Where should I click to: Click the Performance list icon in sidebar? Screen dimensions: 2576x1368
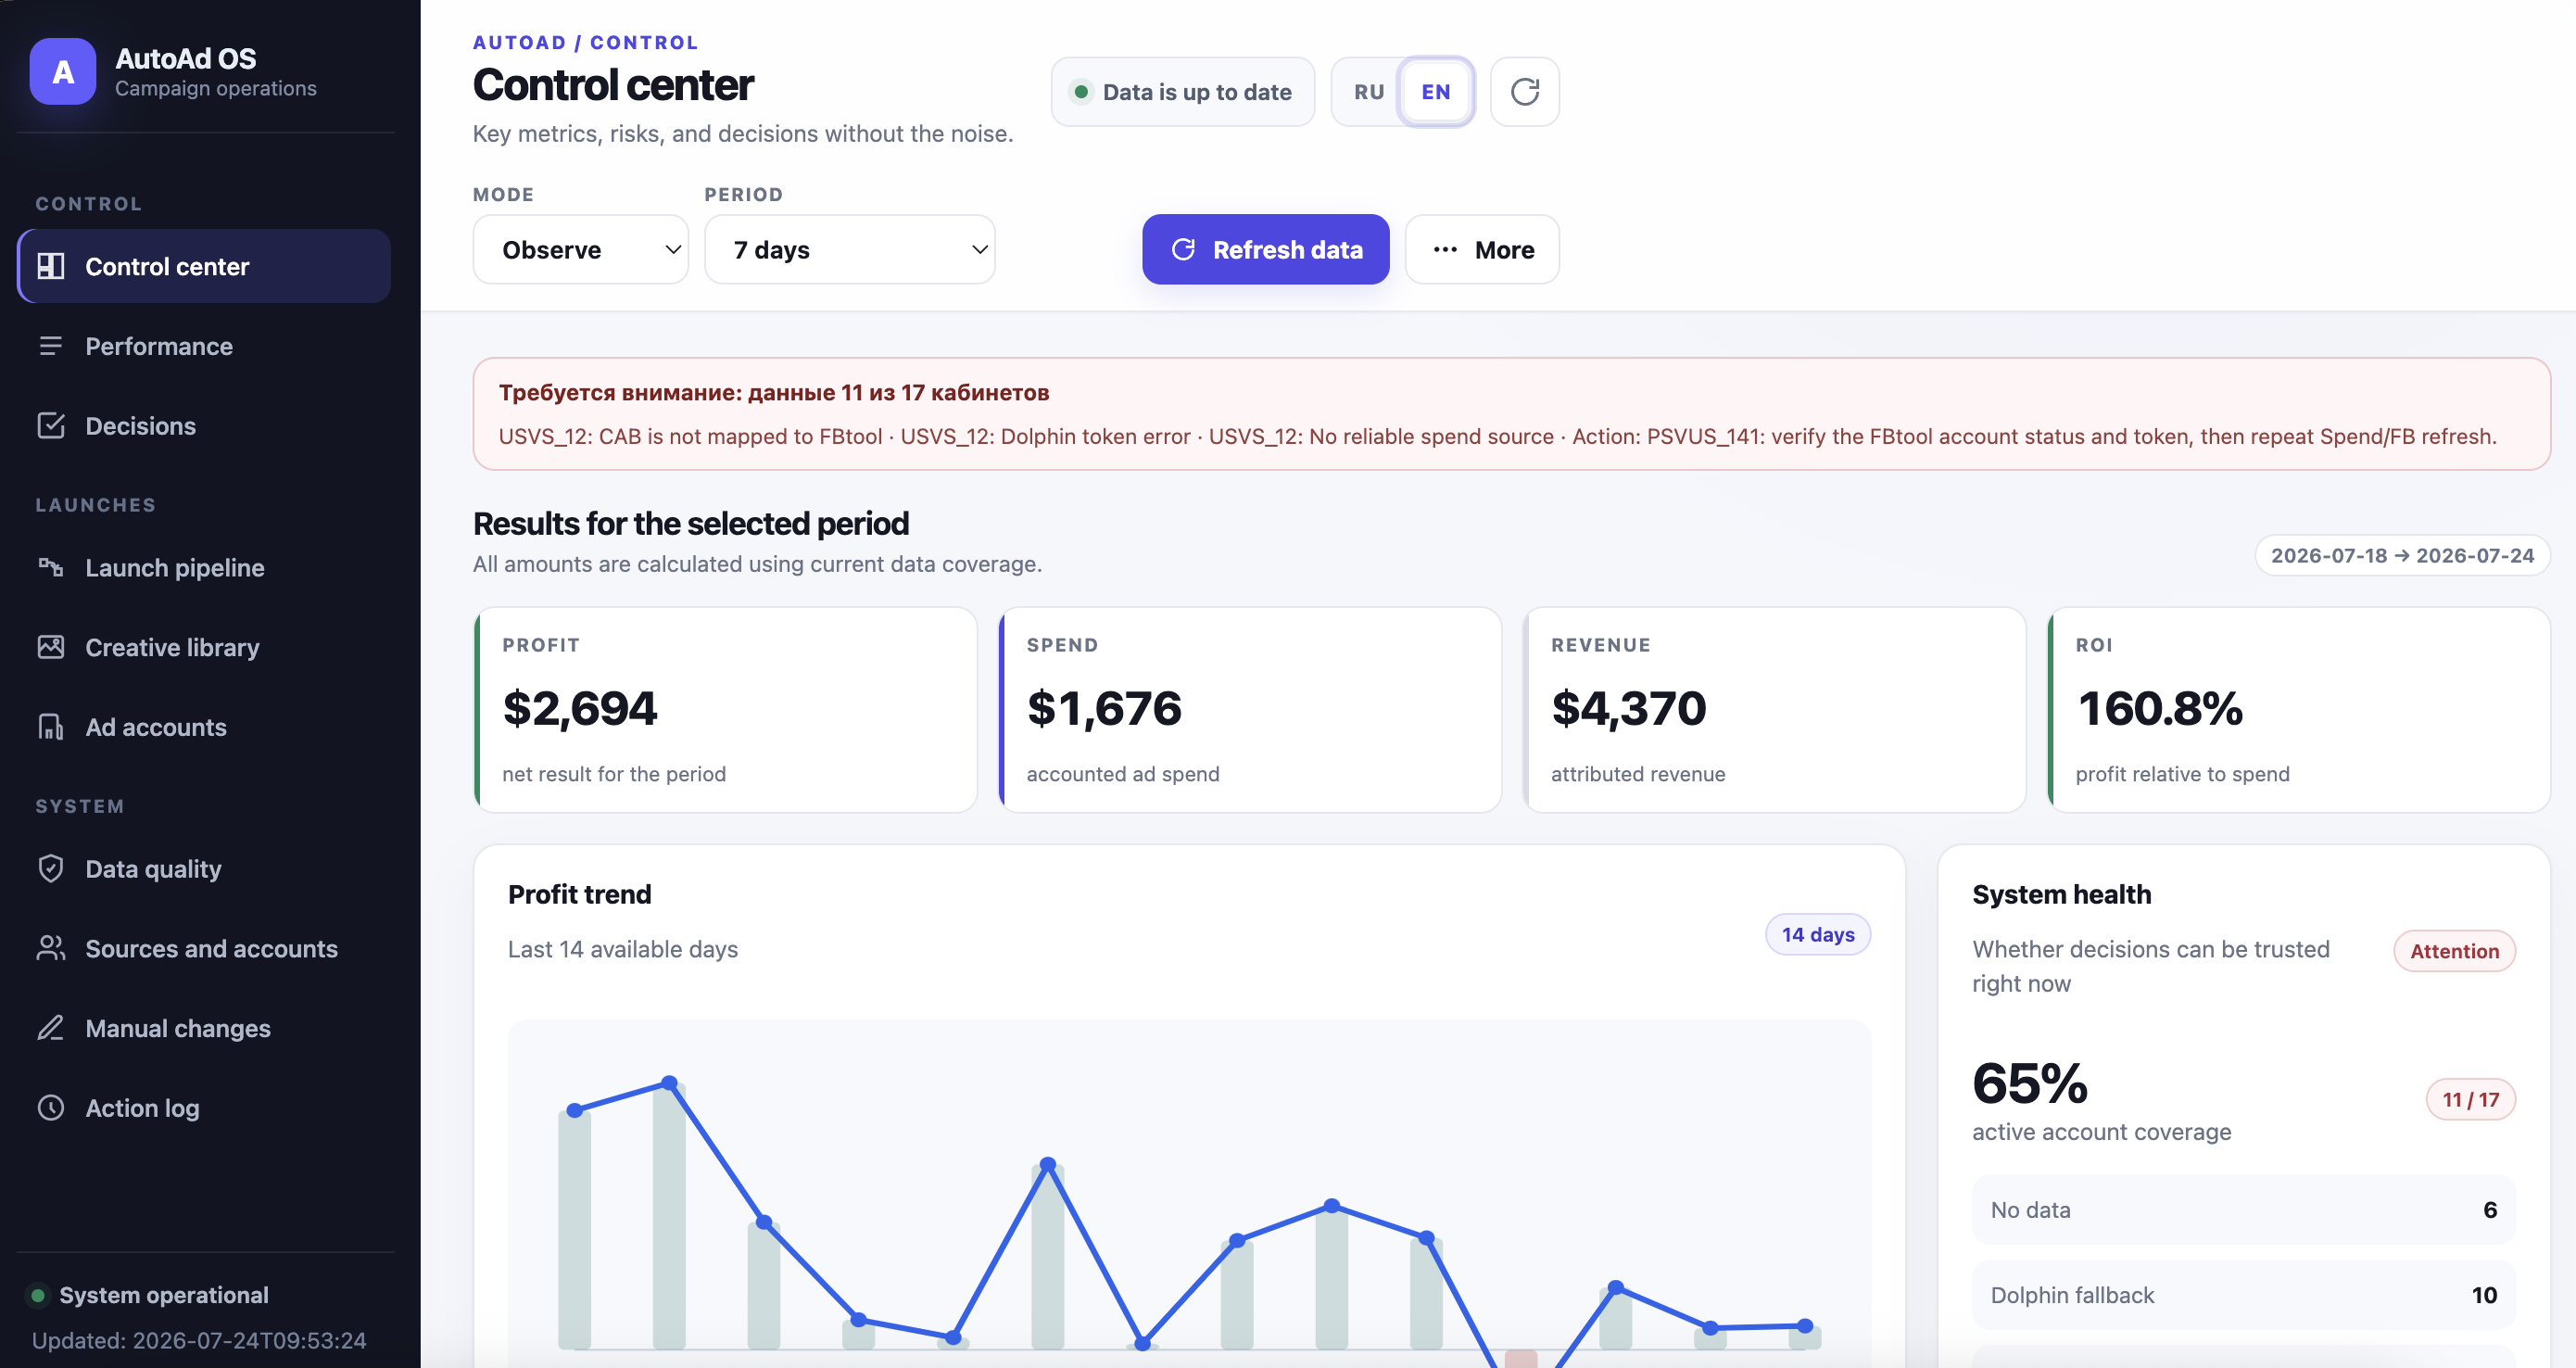(x=51, y=346)
